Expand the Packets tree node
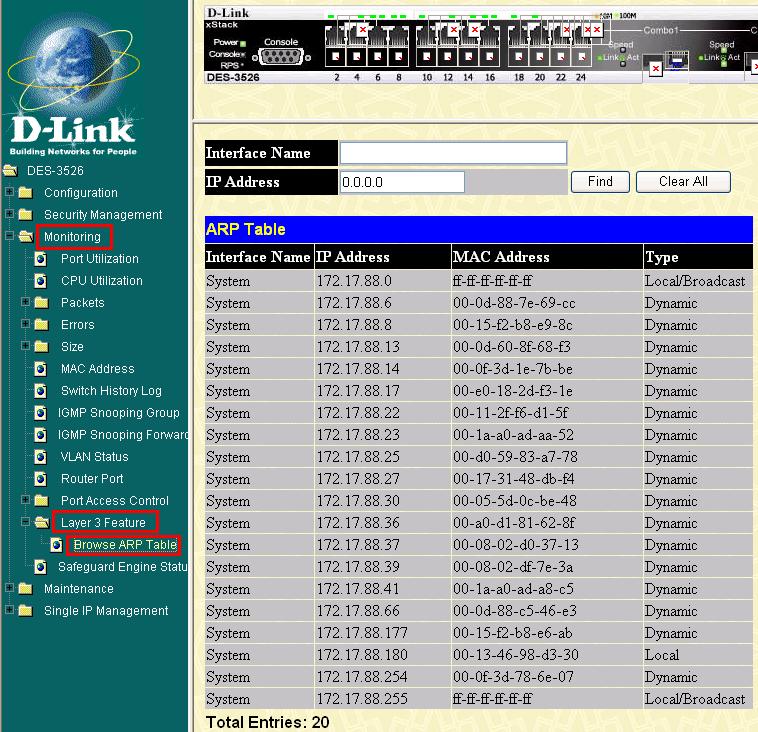Screen dimensions: 758x732 26,302
